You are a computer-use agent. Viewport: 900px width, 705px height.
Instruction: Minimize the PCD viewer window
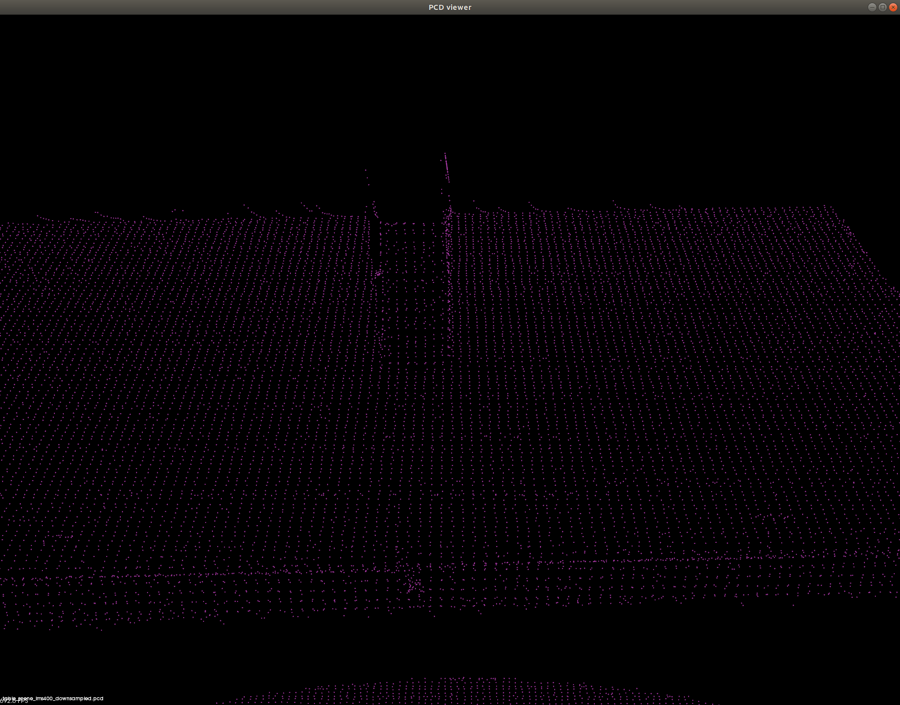[x=872, y=7]
